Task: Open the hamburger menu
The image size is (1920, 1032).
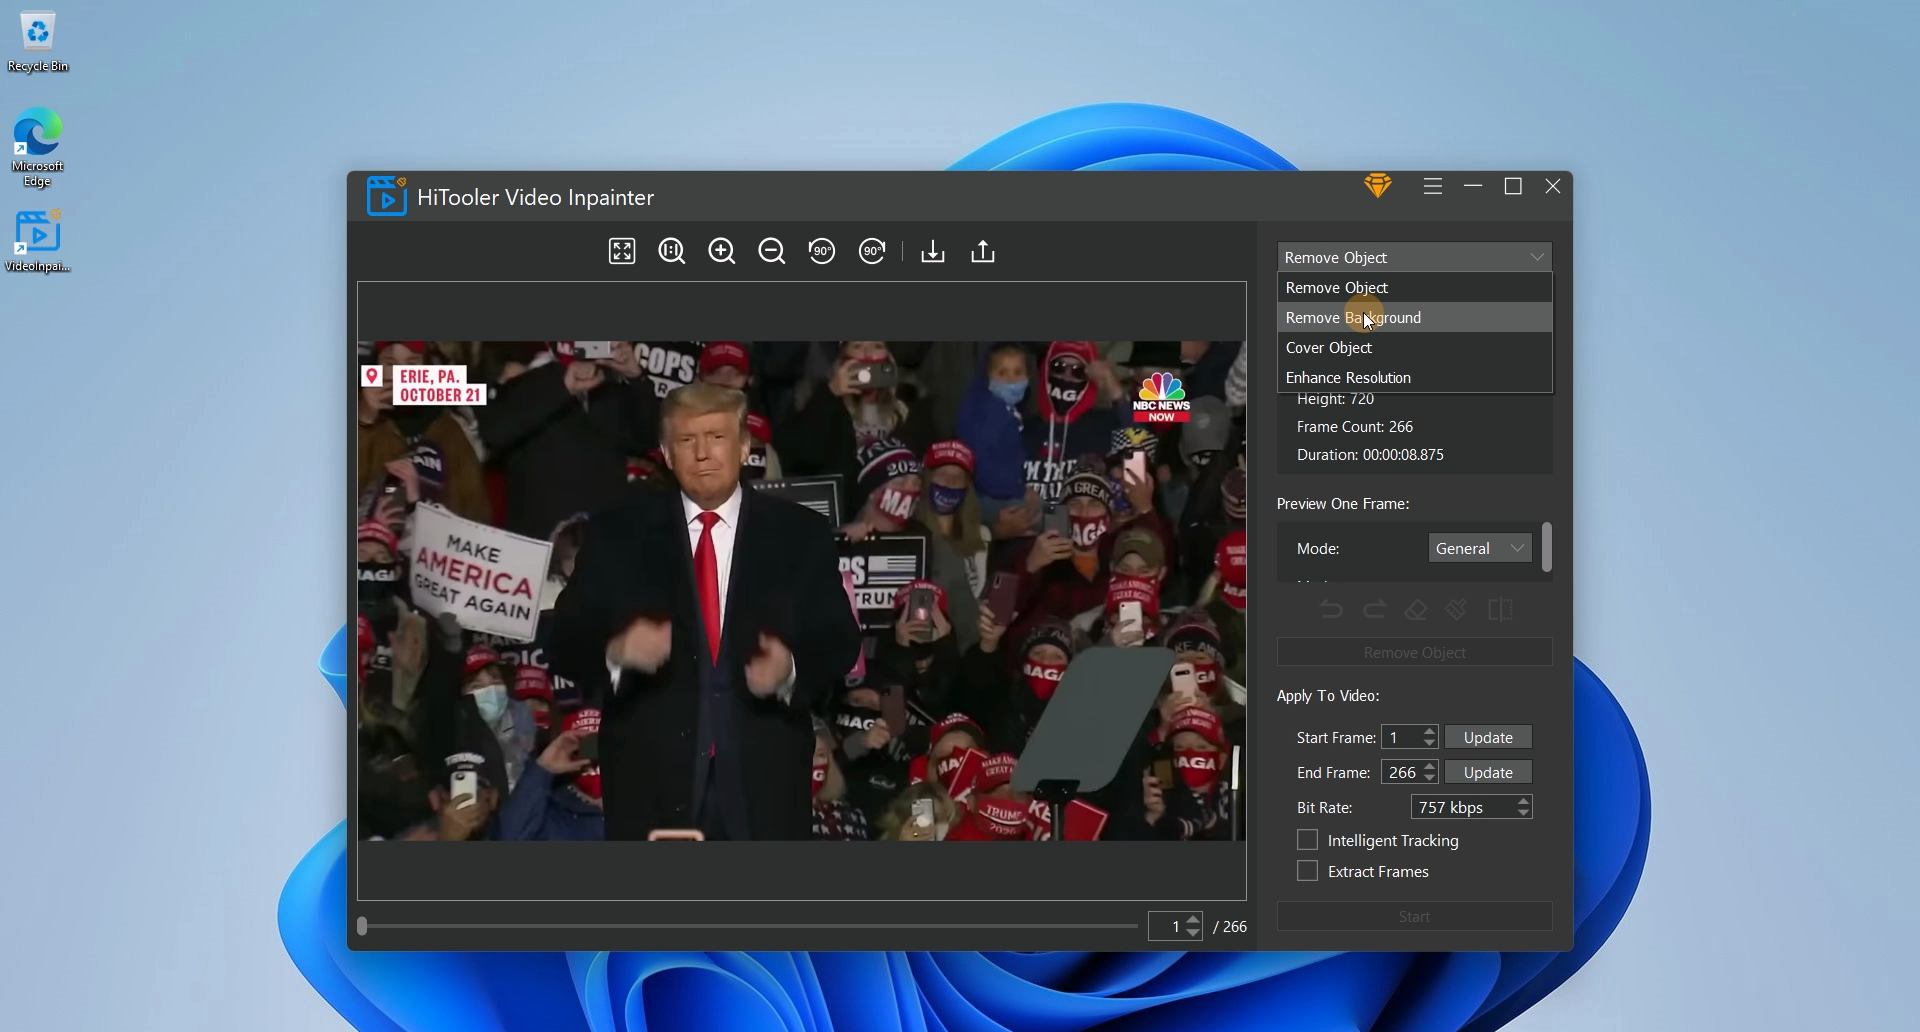Action: pos(1433,186)
